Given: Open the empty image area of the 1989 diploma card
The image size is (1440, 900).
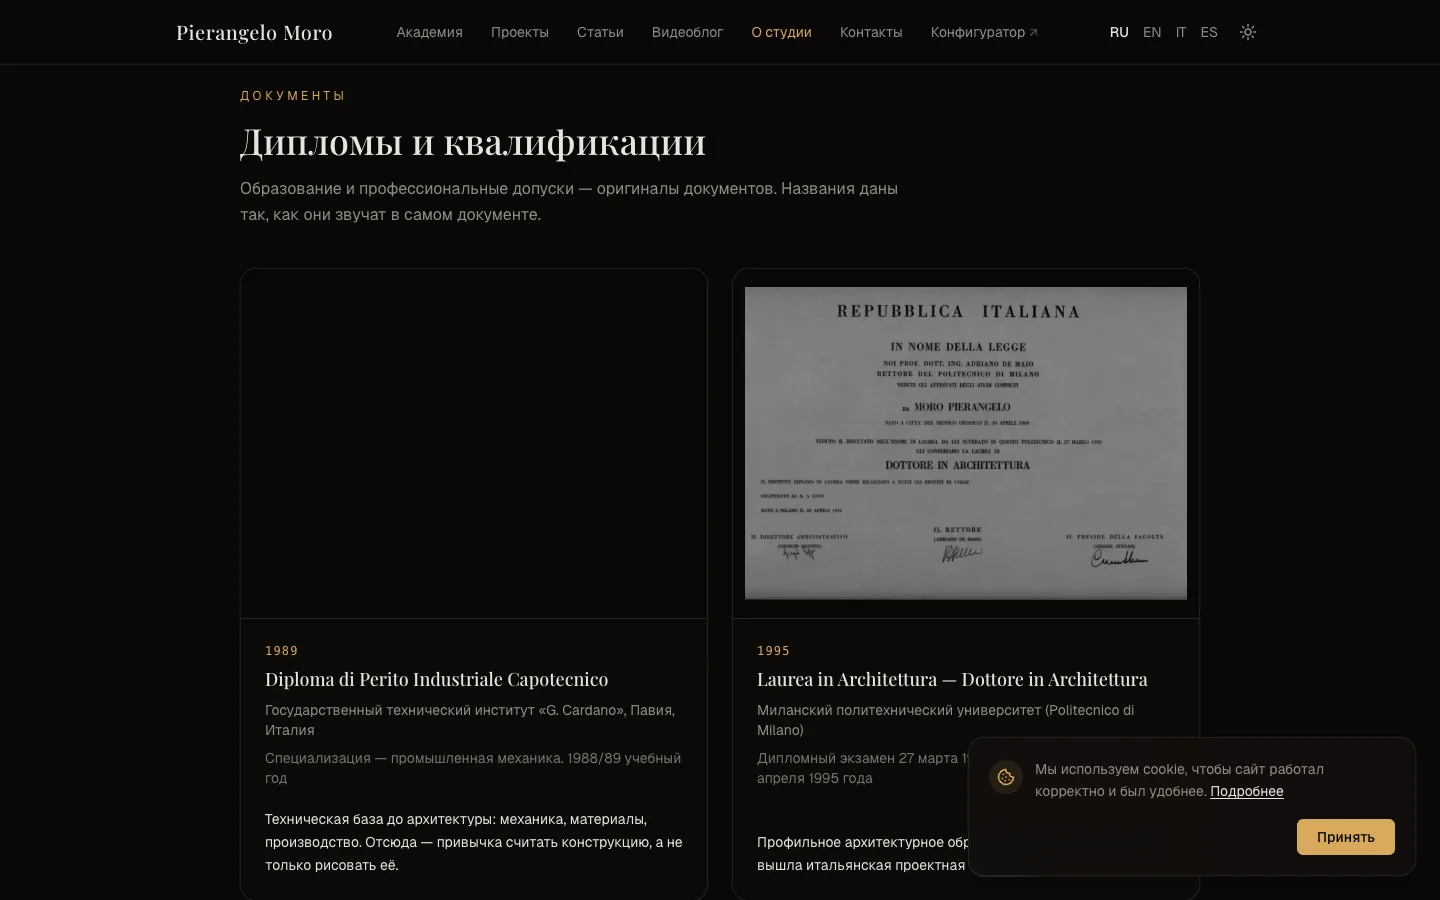Looking at the screenshot, I should [x=474, y=443].
